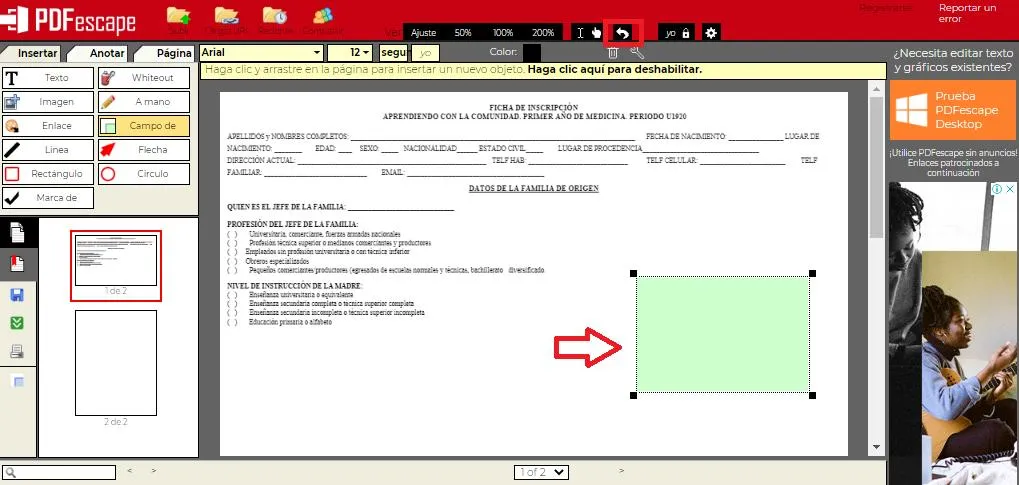Select the page 2 thumbnail

tap(116, 362)
